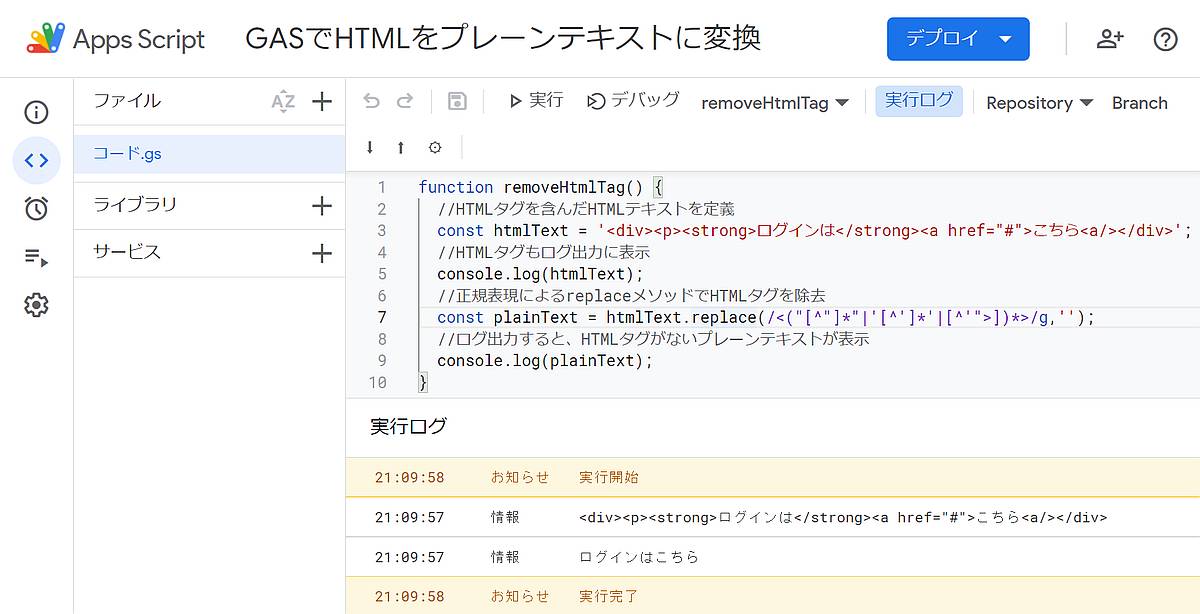Open the help question mark icon
This screenshot has width=1200, height=614.
[1165, 39]
